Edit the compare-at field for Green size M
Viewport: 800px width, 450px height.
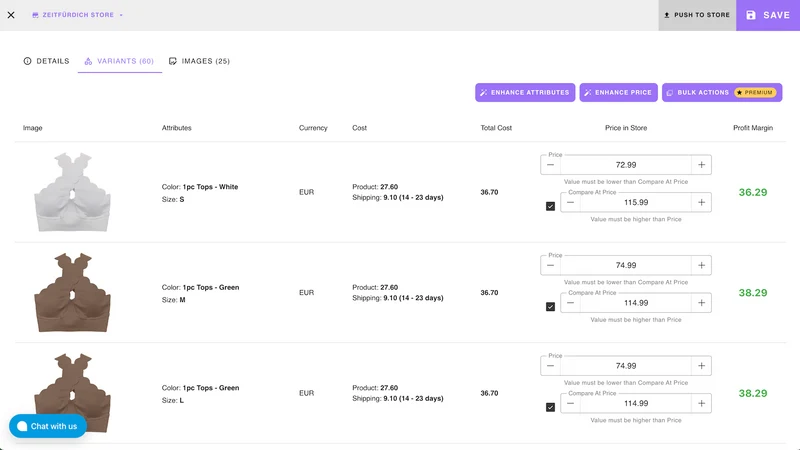pyautogui.click(x=636, y=303)
